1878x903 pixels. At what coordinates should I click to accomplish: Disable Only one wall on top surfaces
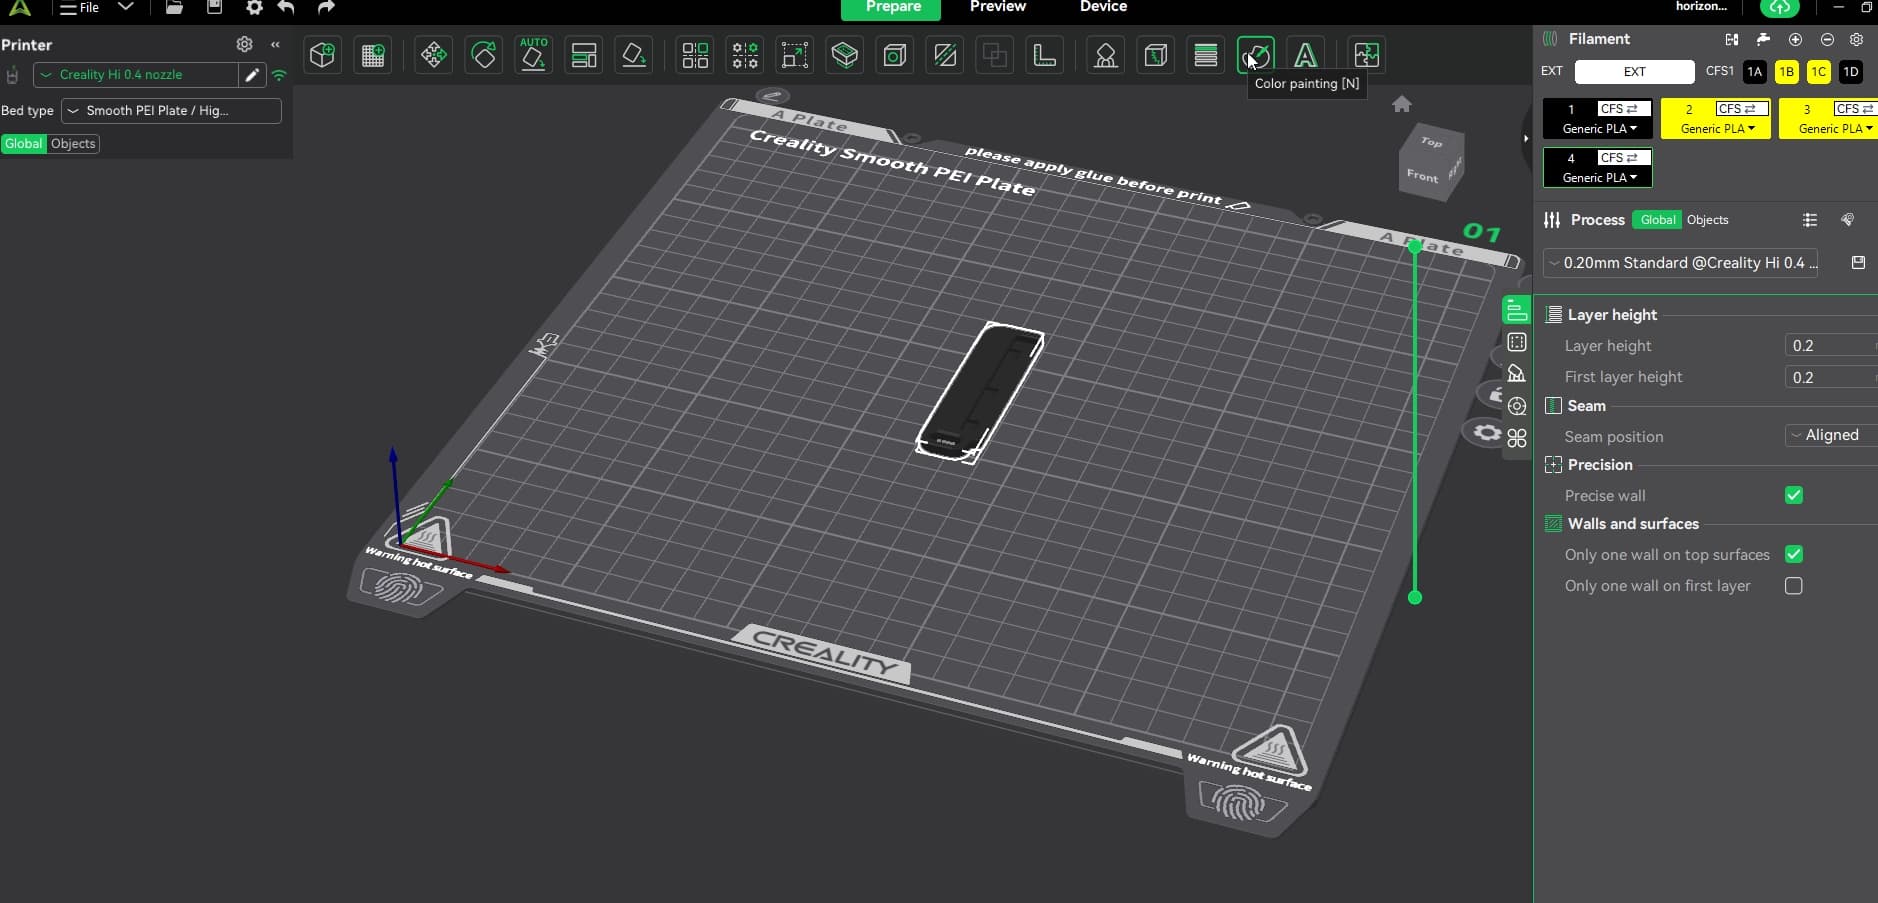(1794, 554)
